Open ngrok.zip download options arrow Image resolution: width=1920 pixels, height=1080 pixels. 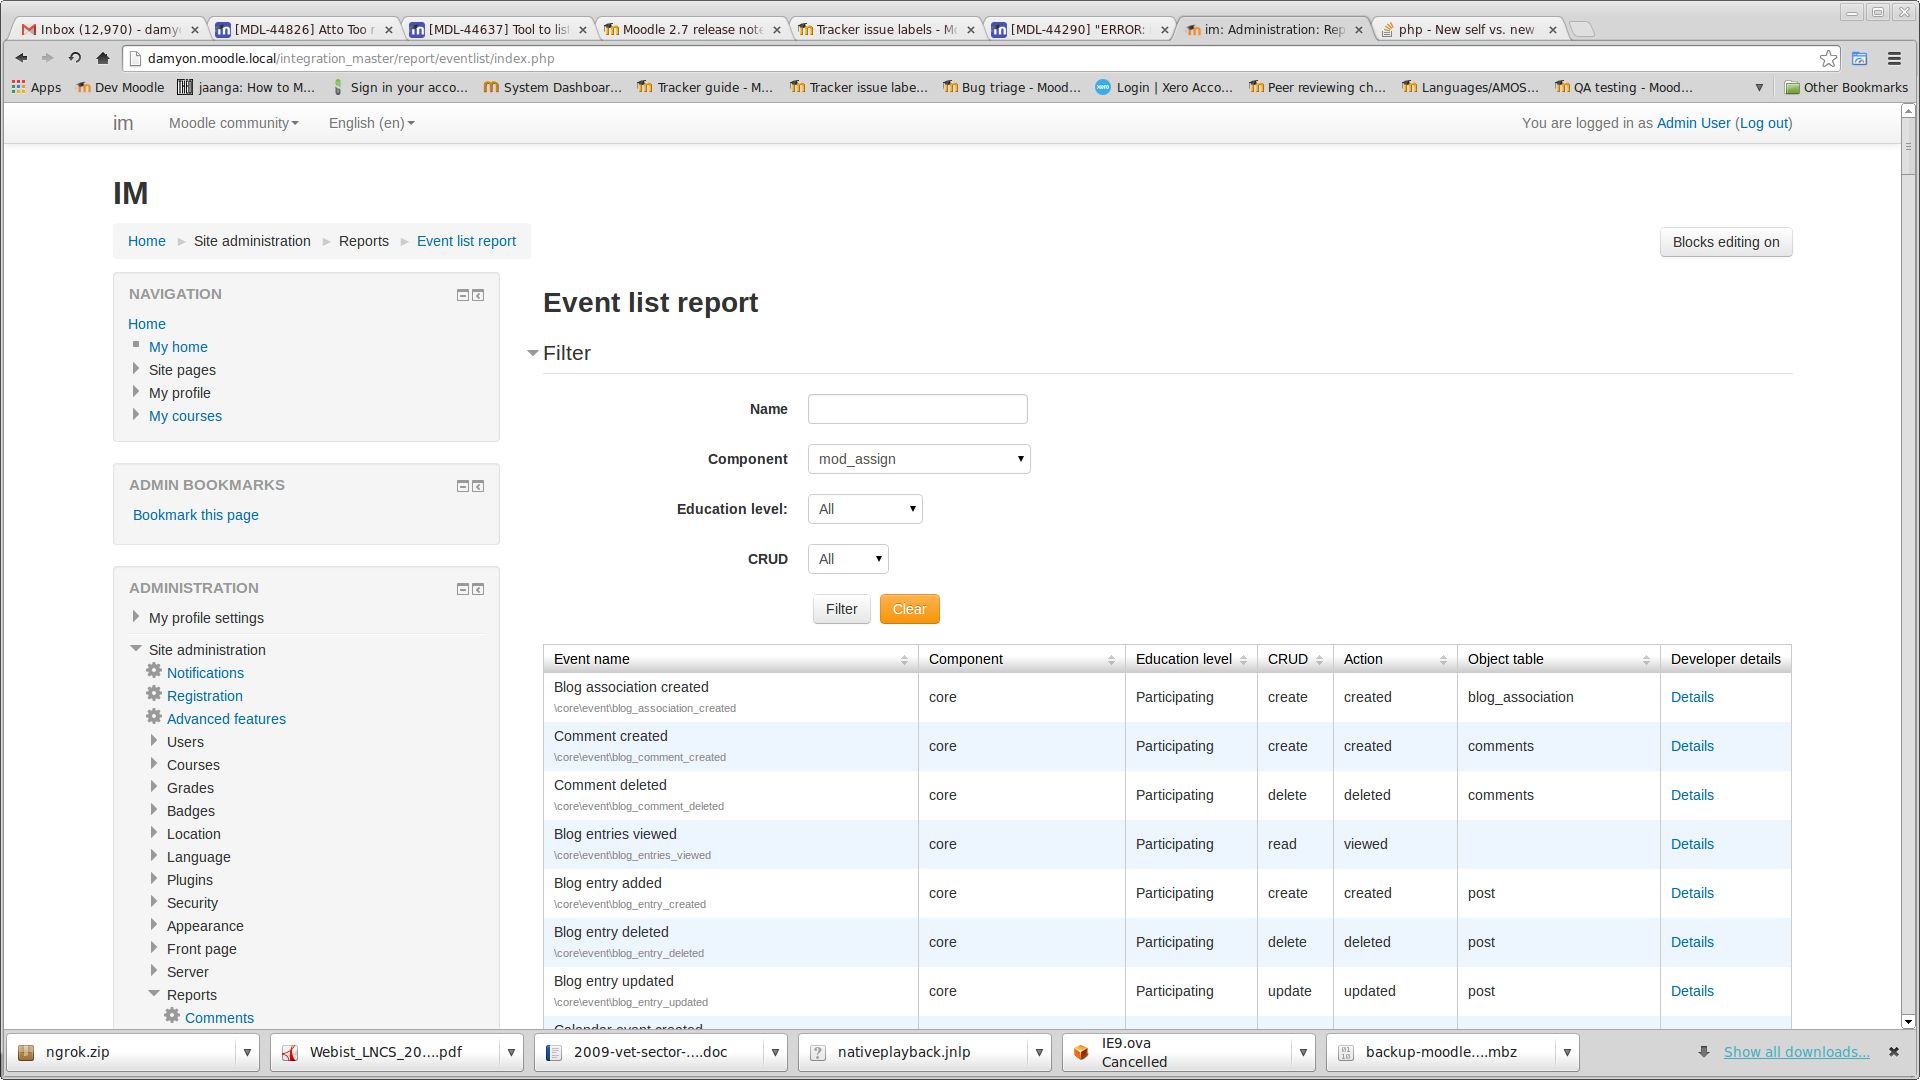click(x=247, y=1052)
